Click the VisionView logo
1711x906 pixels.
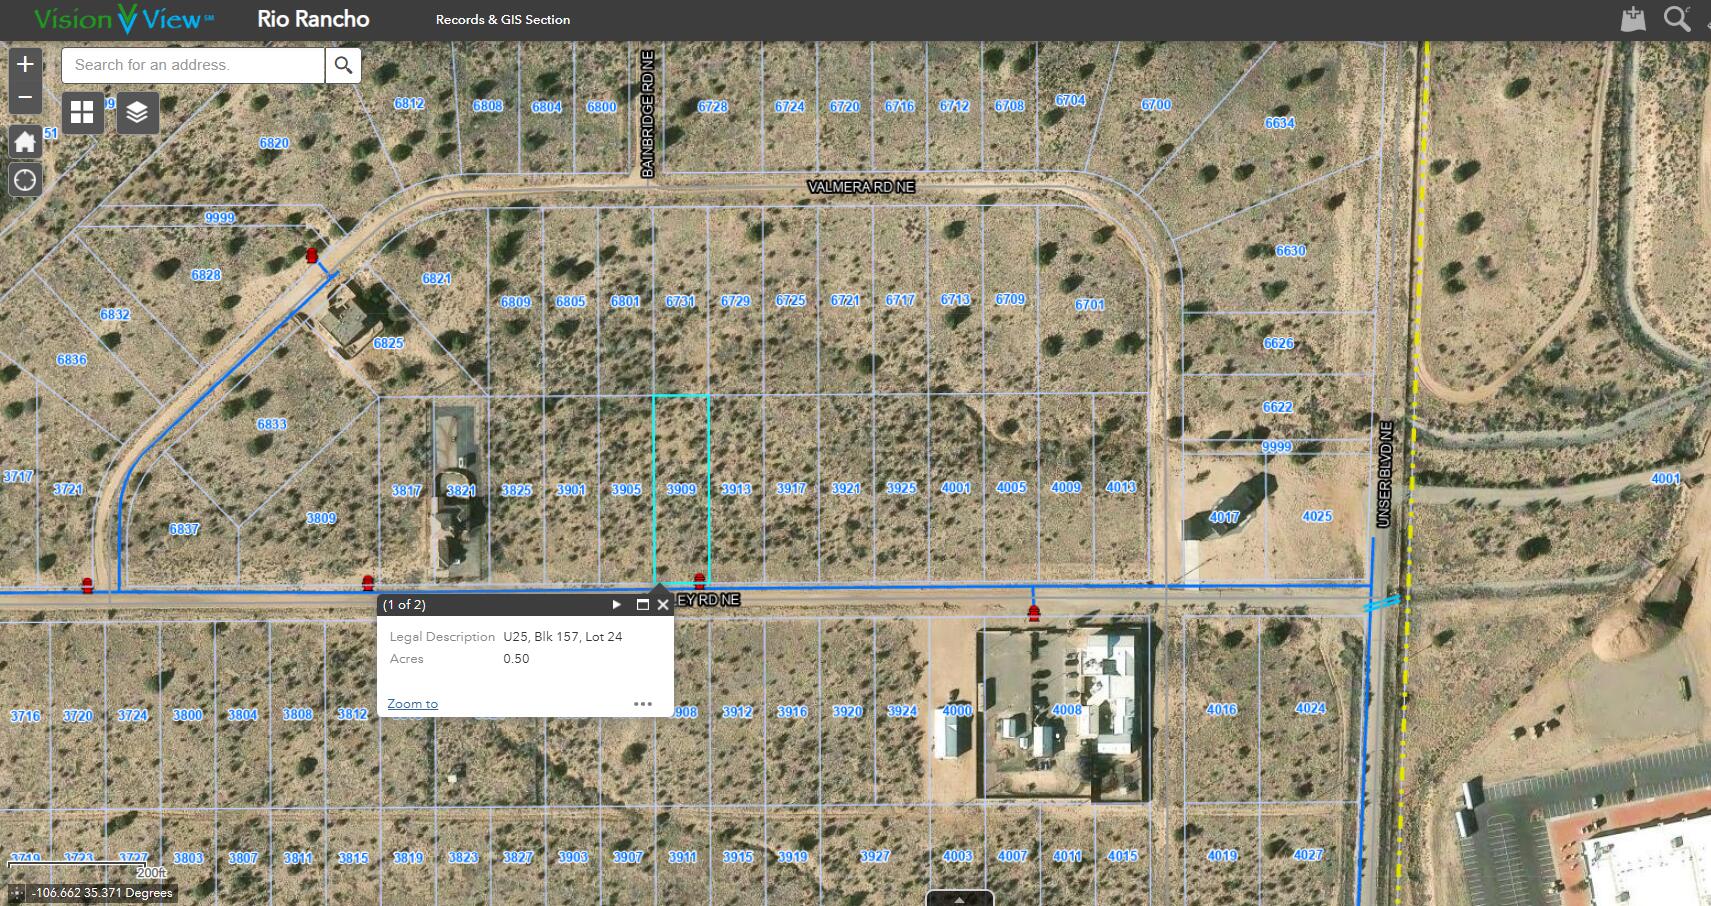tap(123, 19)
